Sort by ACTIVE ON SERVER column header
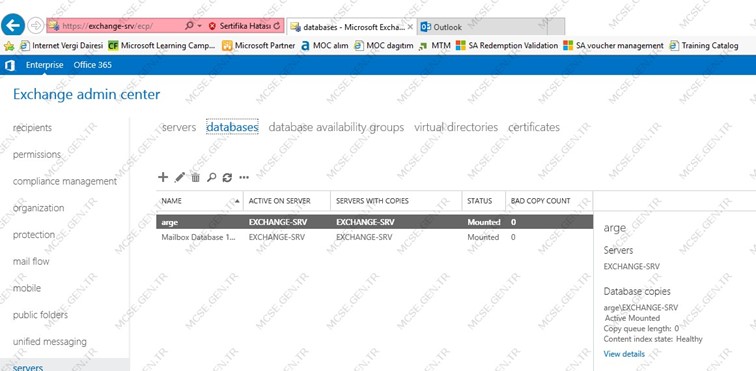Viewport: 756px width, 371px height. pos(287,201)
